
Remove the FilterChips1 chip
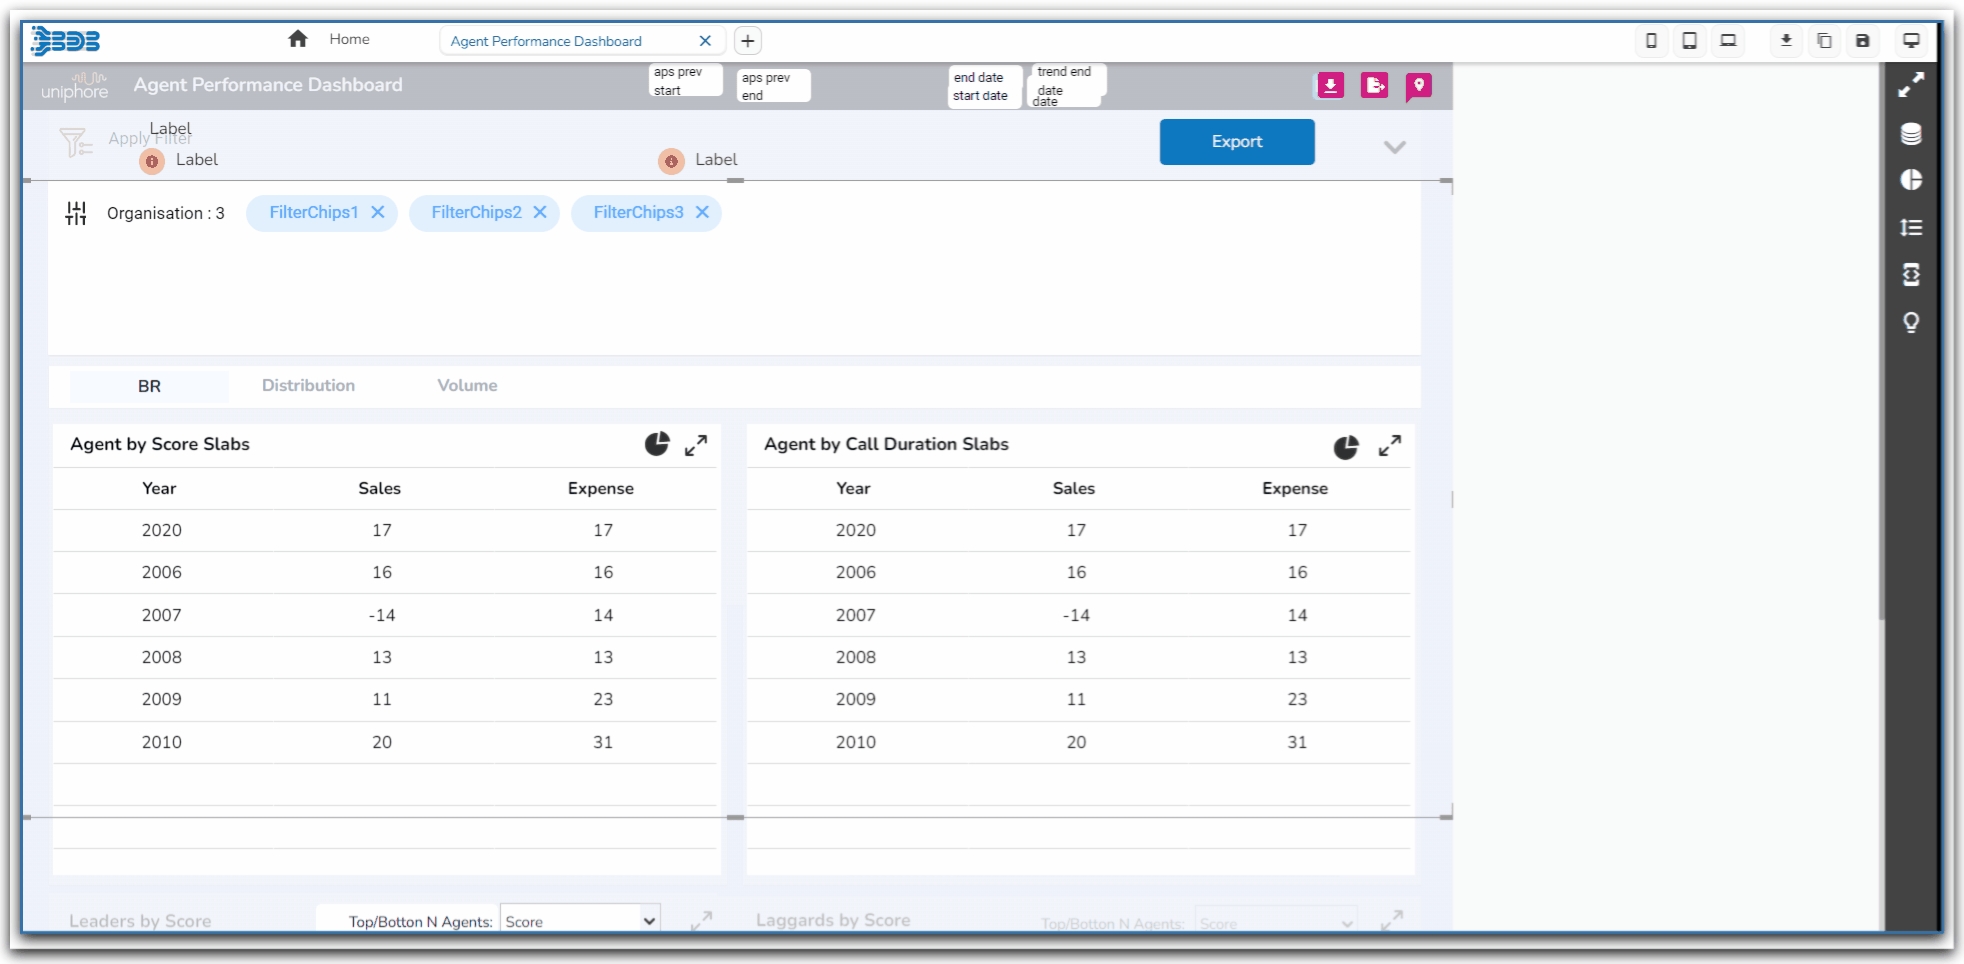click(378, 212)
